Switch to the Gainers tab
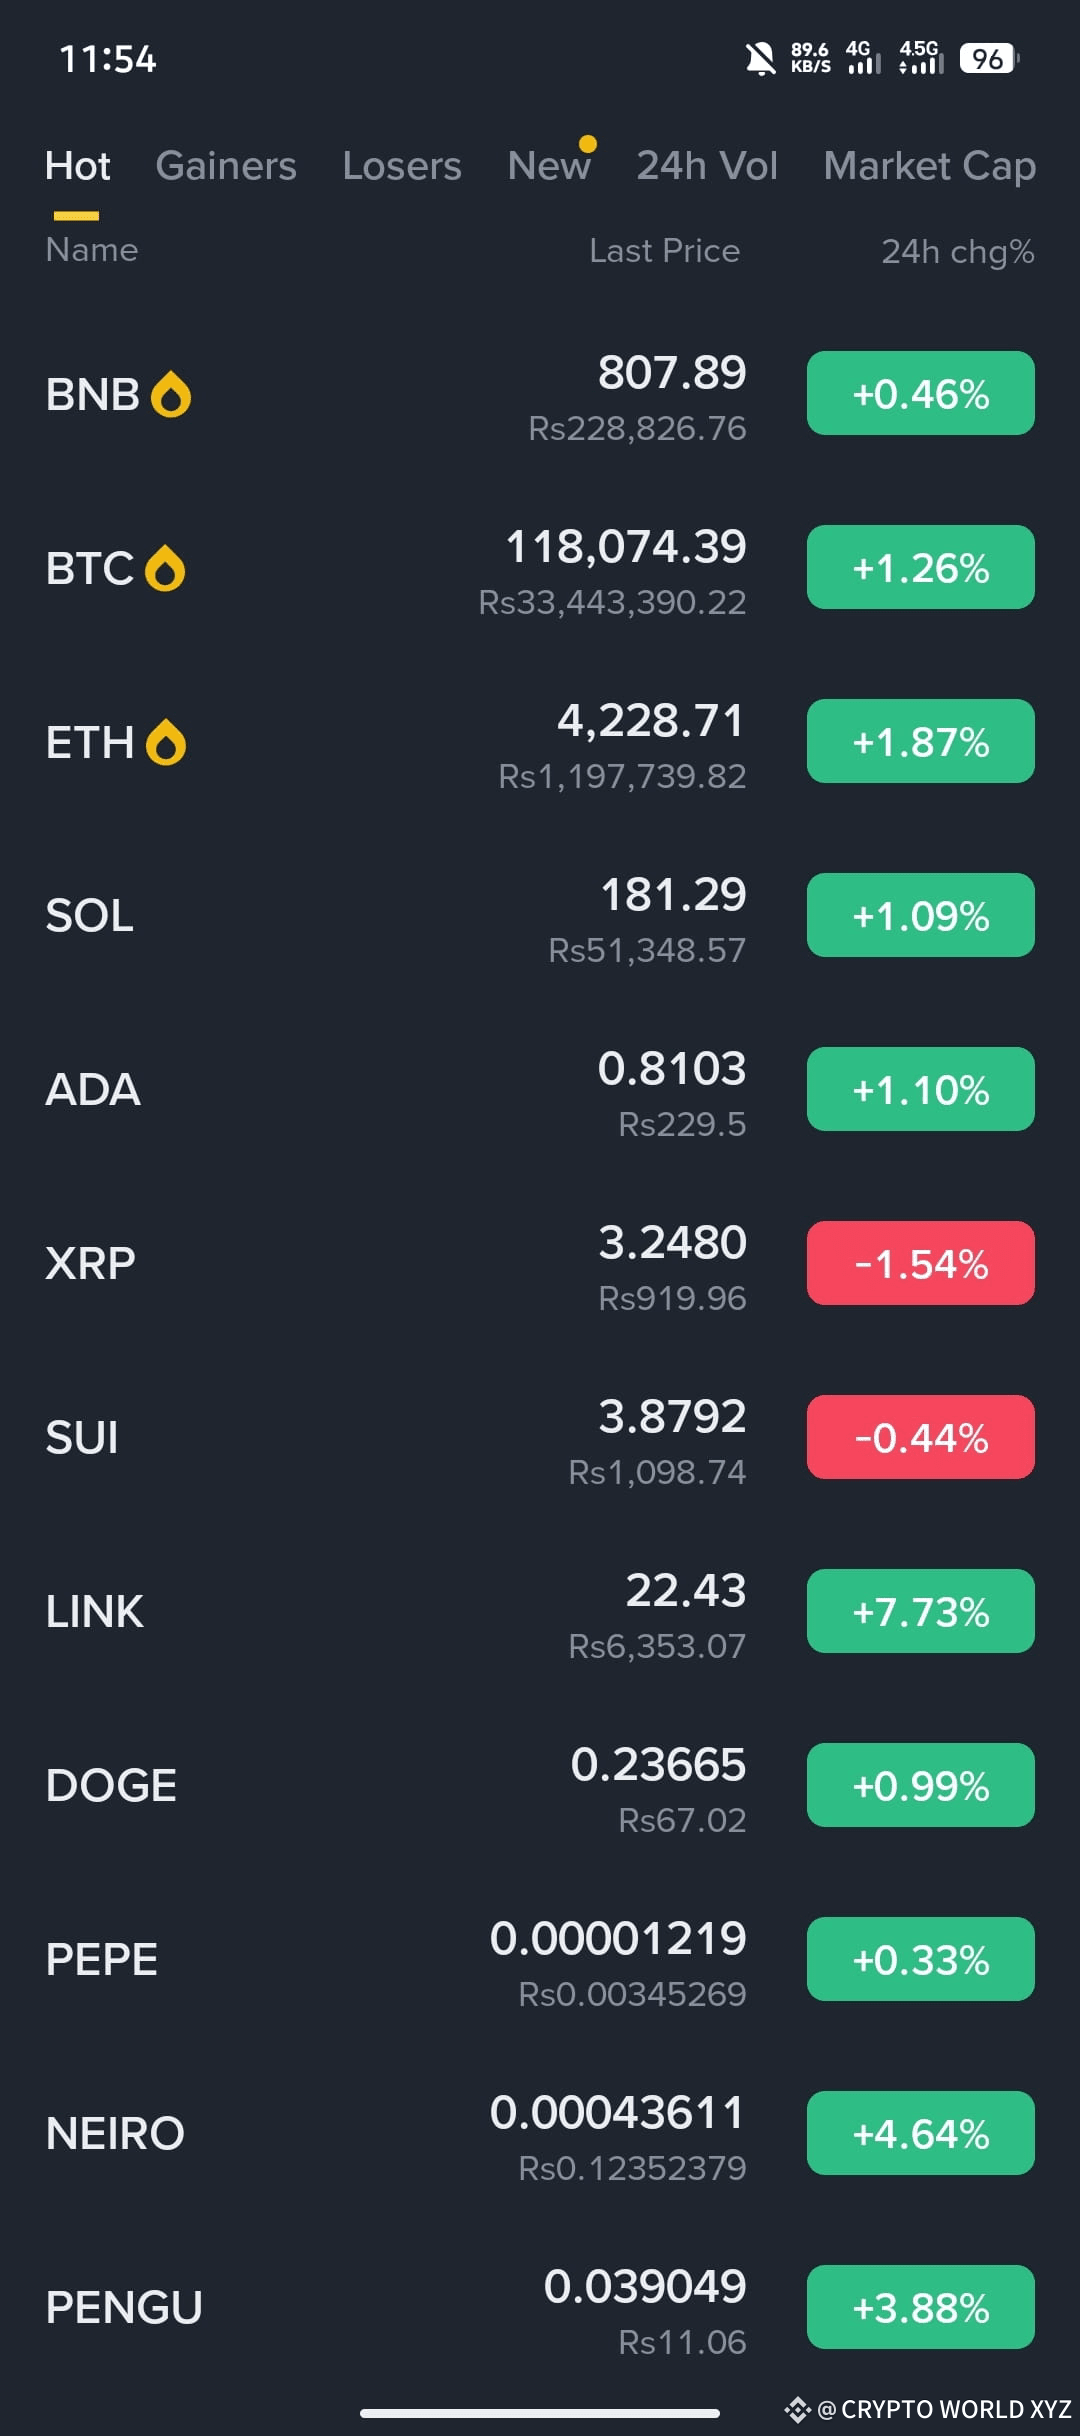 (x=226, y=166)
